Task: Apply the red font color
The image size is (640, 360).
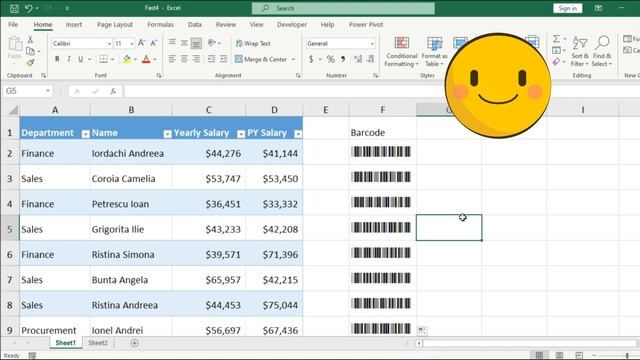Action: pos(146,59)
